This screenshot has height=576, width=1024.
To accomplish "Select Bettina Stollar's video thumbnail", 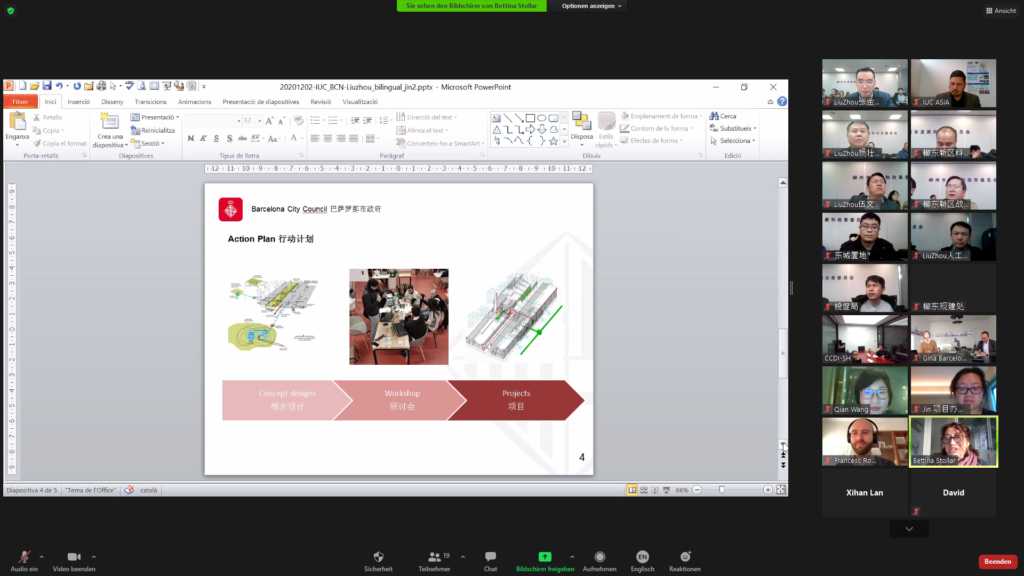I will (x=953, y=442).
